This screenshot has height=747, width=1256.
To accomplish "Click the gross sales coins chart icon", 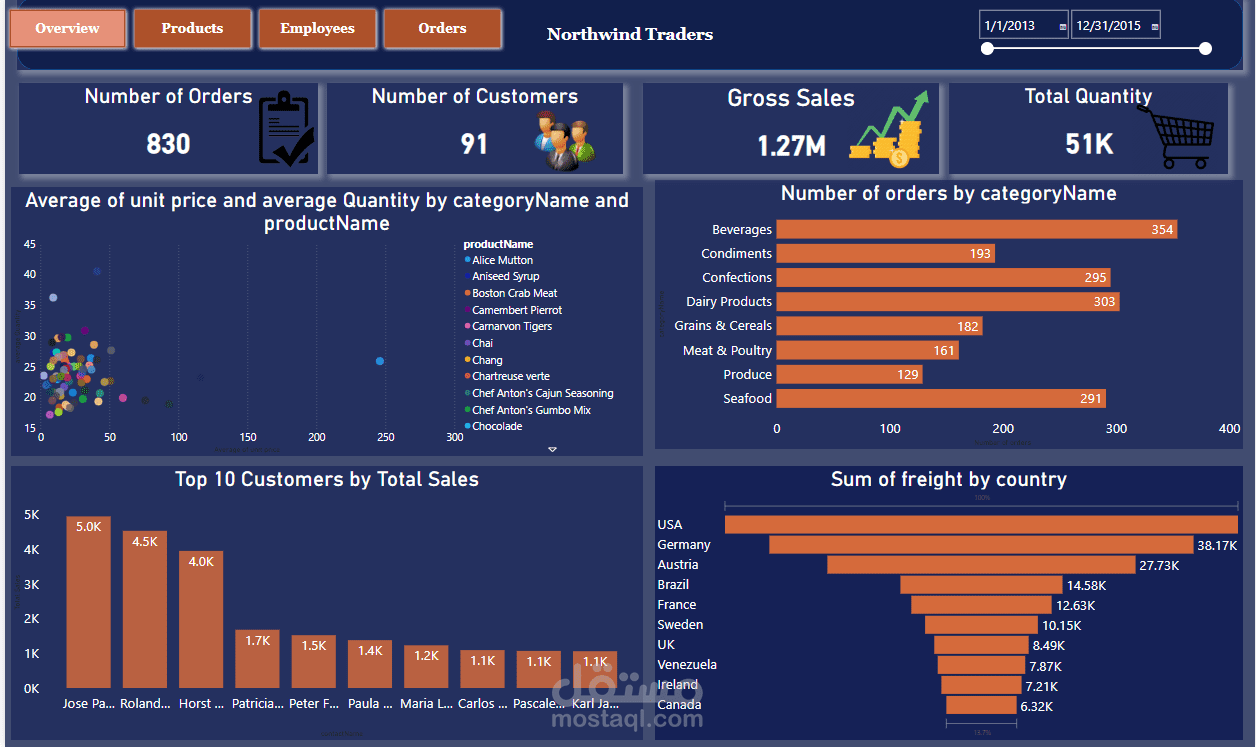I will pyautogui.click(x=890, y=128).
